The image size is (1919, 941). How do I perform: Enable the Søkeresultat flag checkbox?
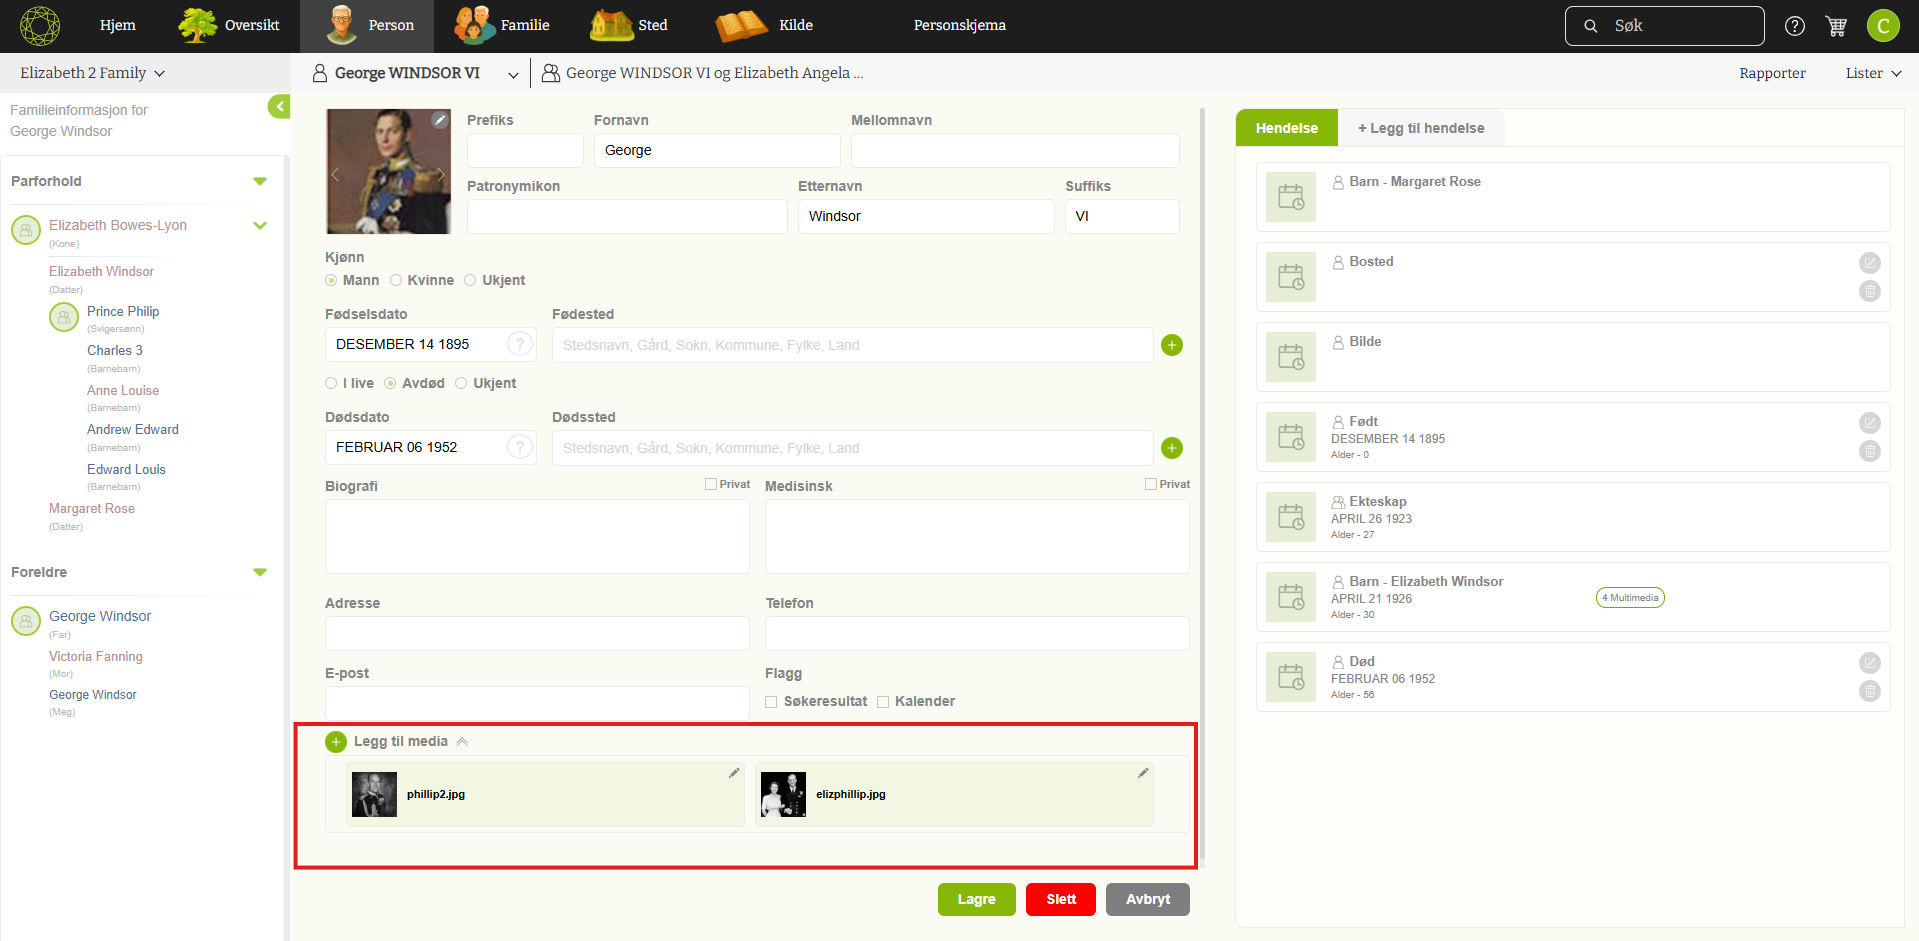[x=771, y=702]
